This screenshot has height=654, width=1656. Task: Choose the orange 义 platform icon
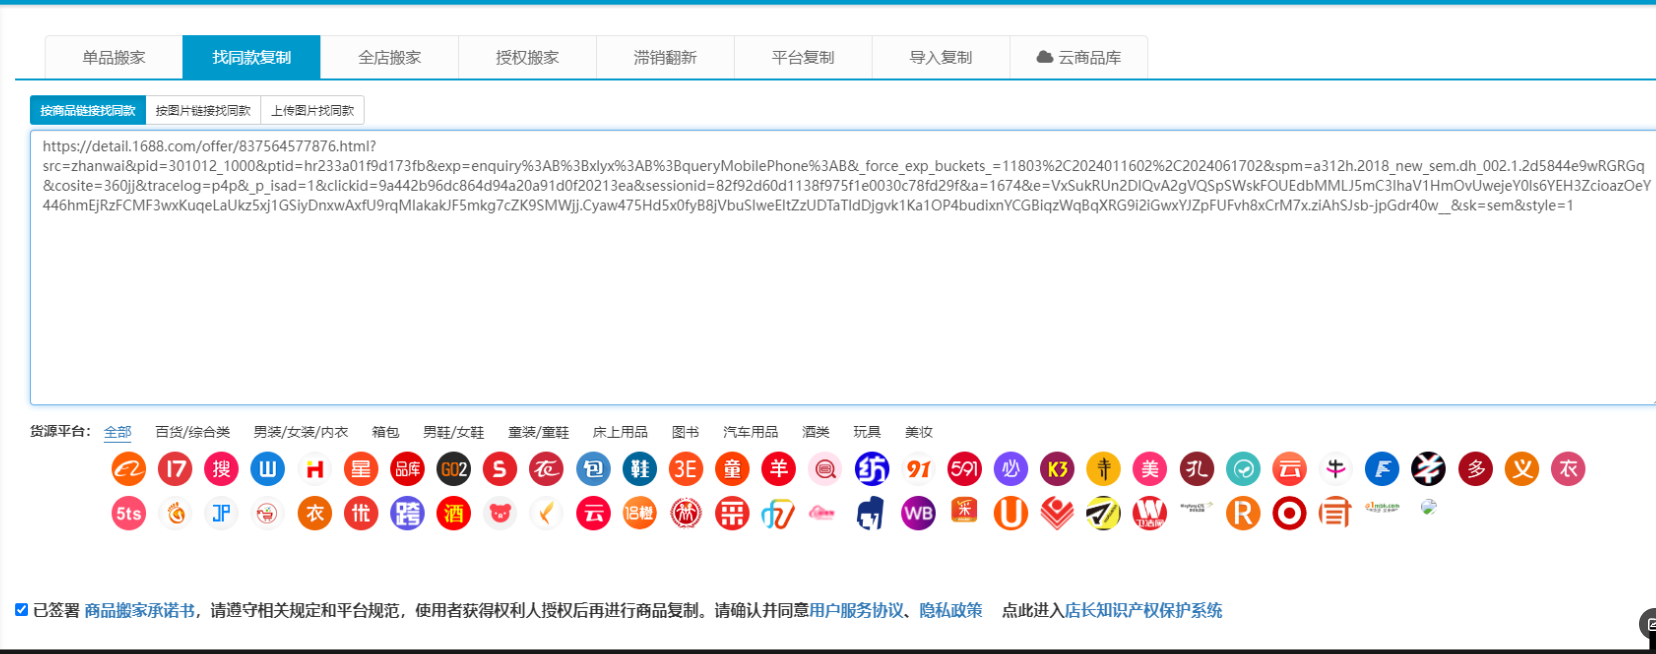click(x=1521, y=469)
